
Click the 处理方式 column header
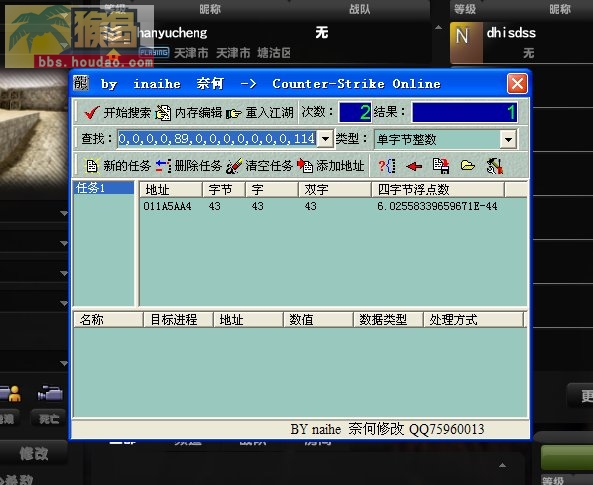pos(473,320)
